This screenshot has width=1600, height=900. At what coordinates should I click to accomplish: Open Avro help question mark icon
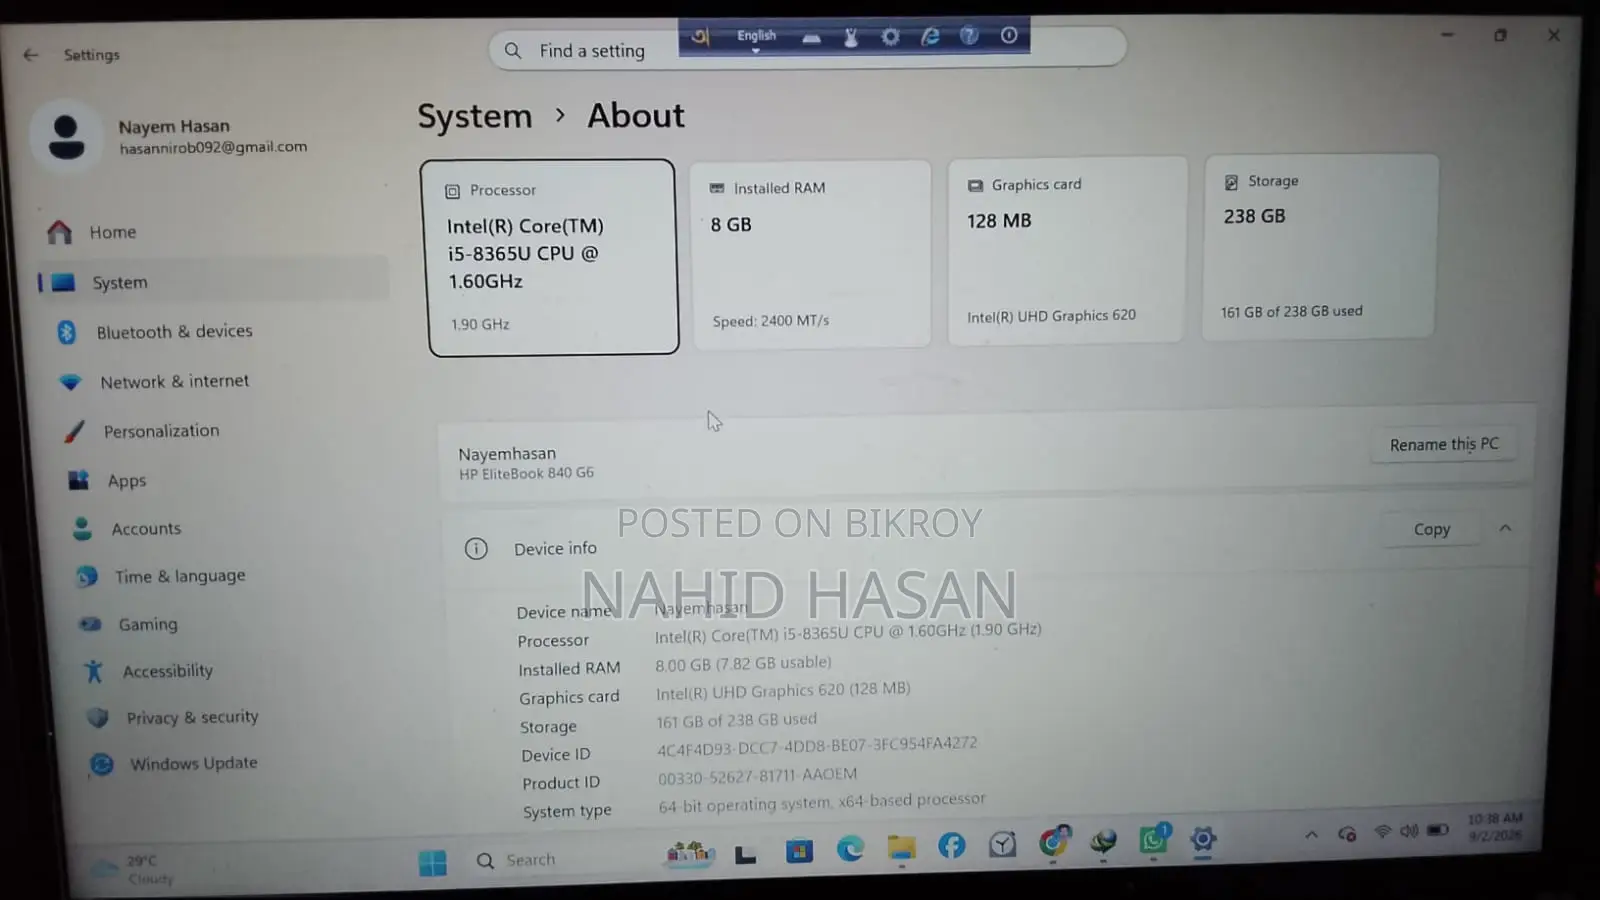pyautogui.click(x=969, y=36)
